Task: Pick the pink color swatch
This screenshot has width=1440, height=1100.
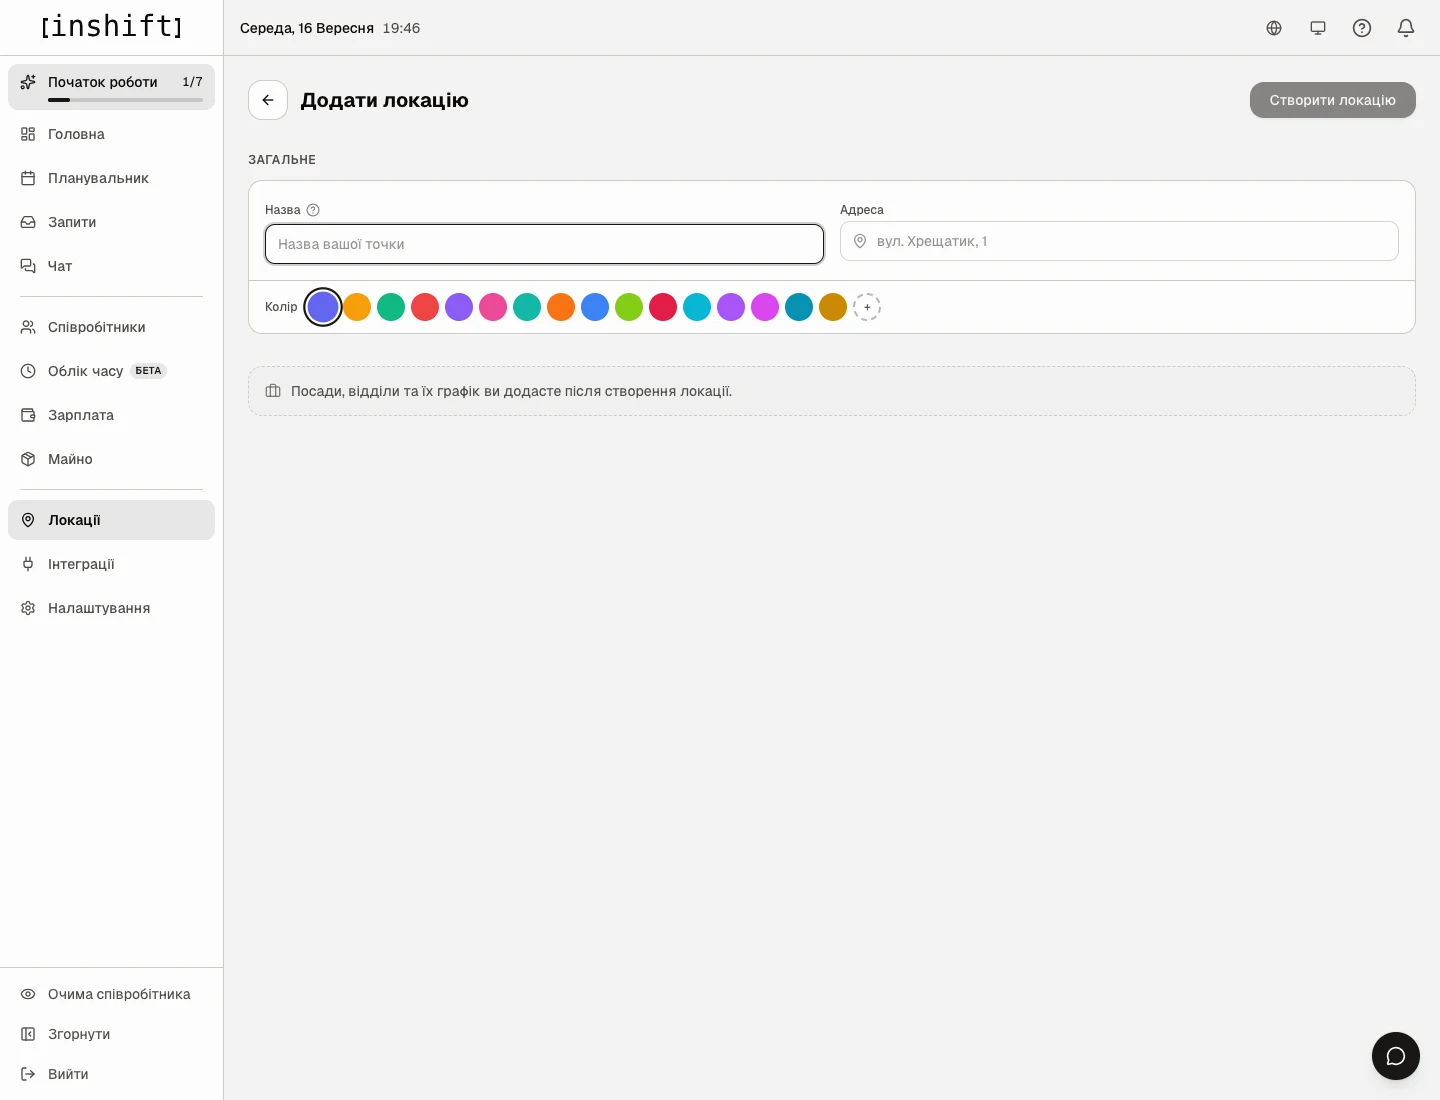Action: (493, 307)
